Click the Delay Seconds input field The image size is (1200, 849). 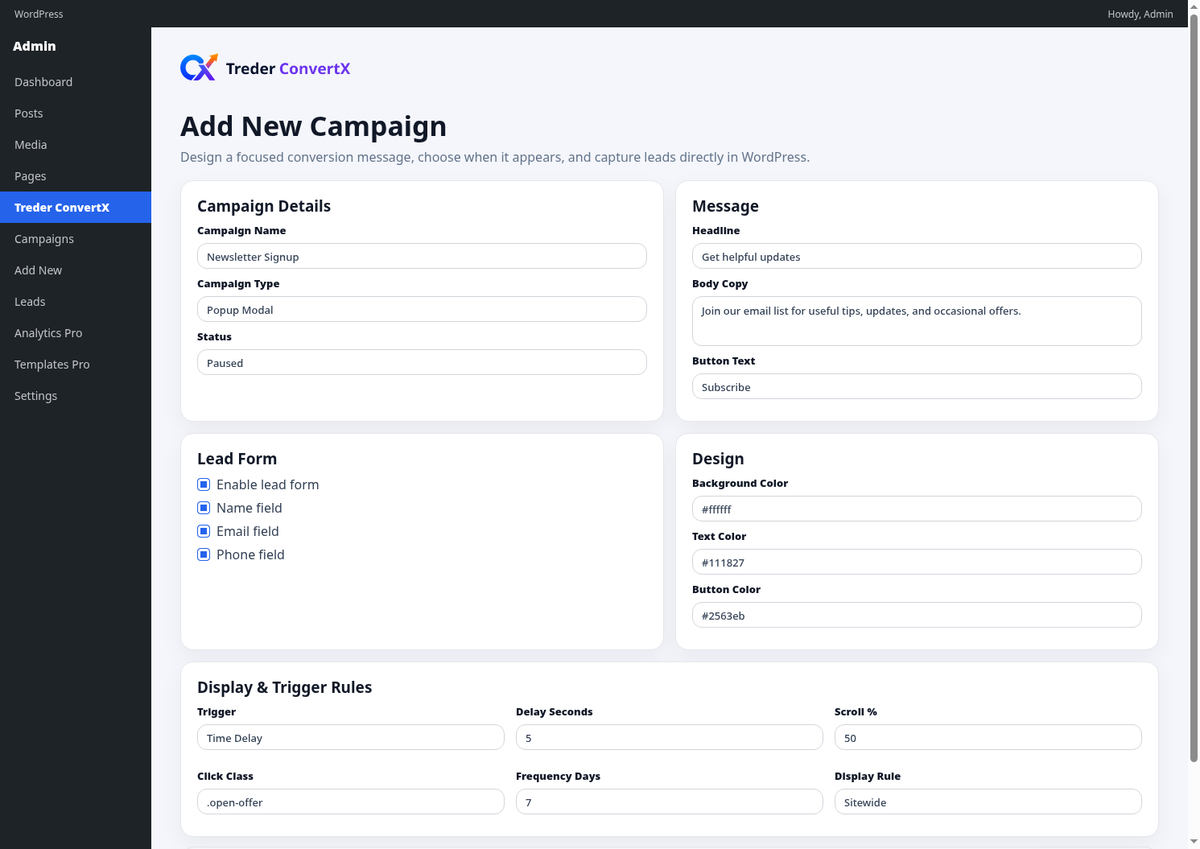669,737
